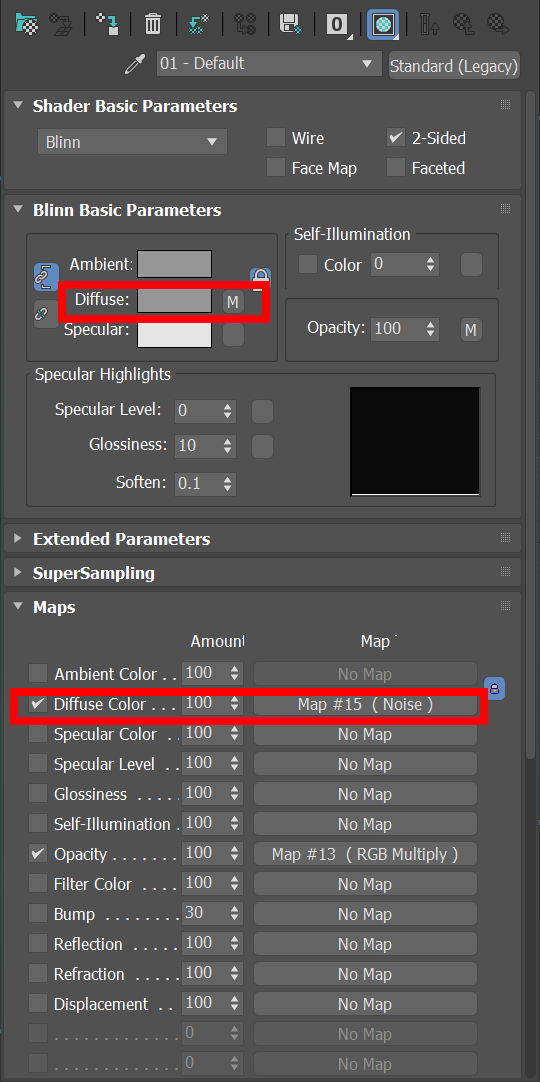Toggle the Show End Result icon
Viewport: 540px width, 1082px height.
pos(429,24)
